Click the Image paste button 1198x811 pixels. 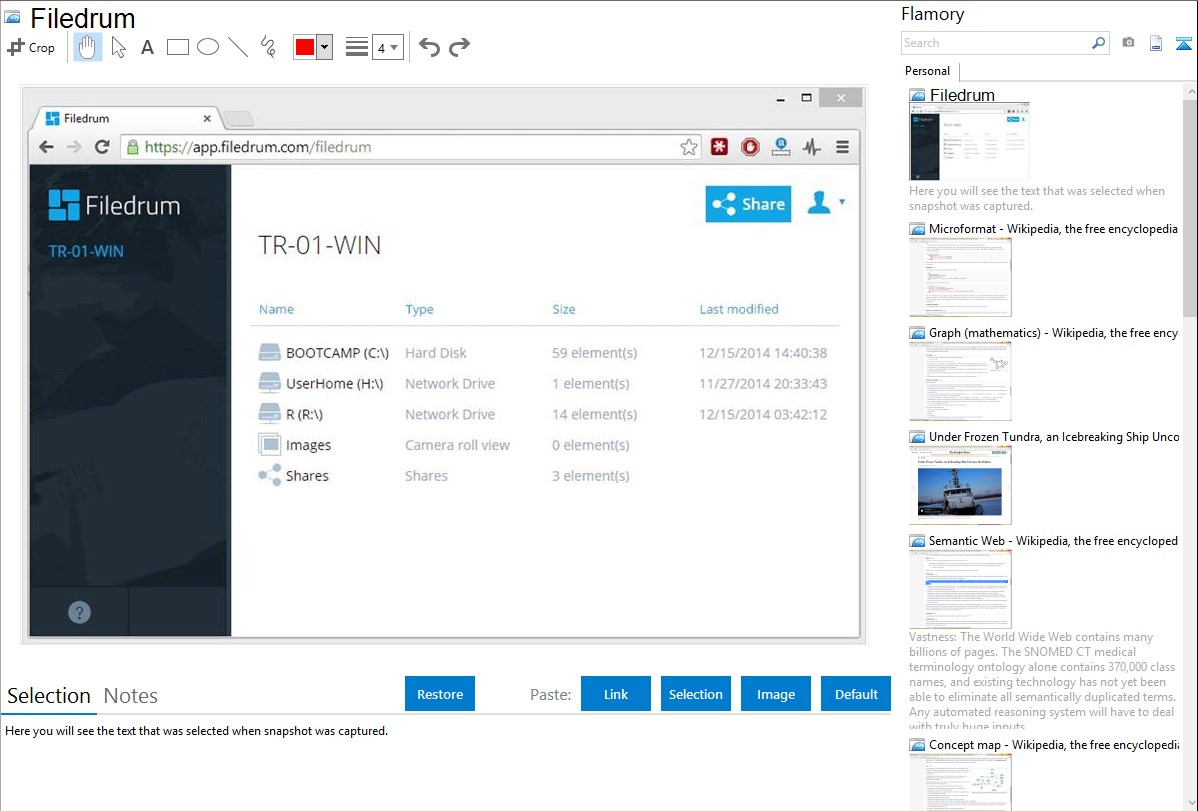point(775,694)
